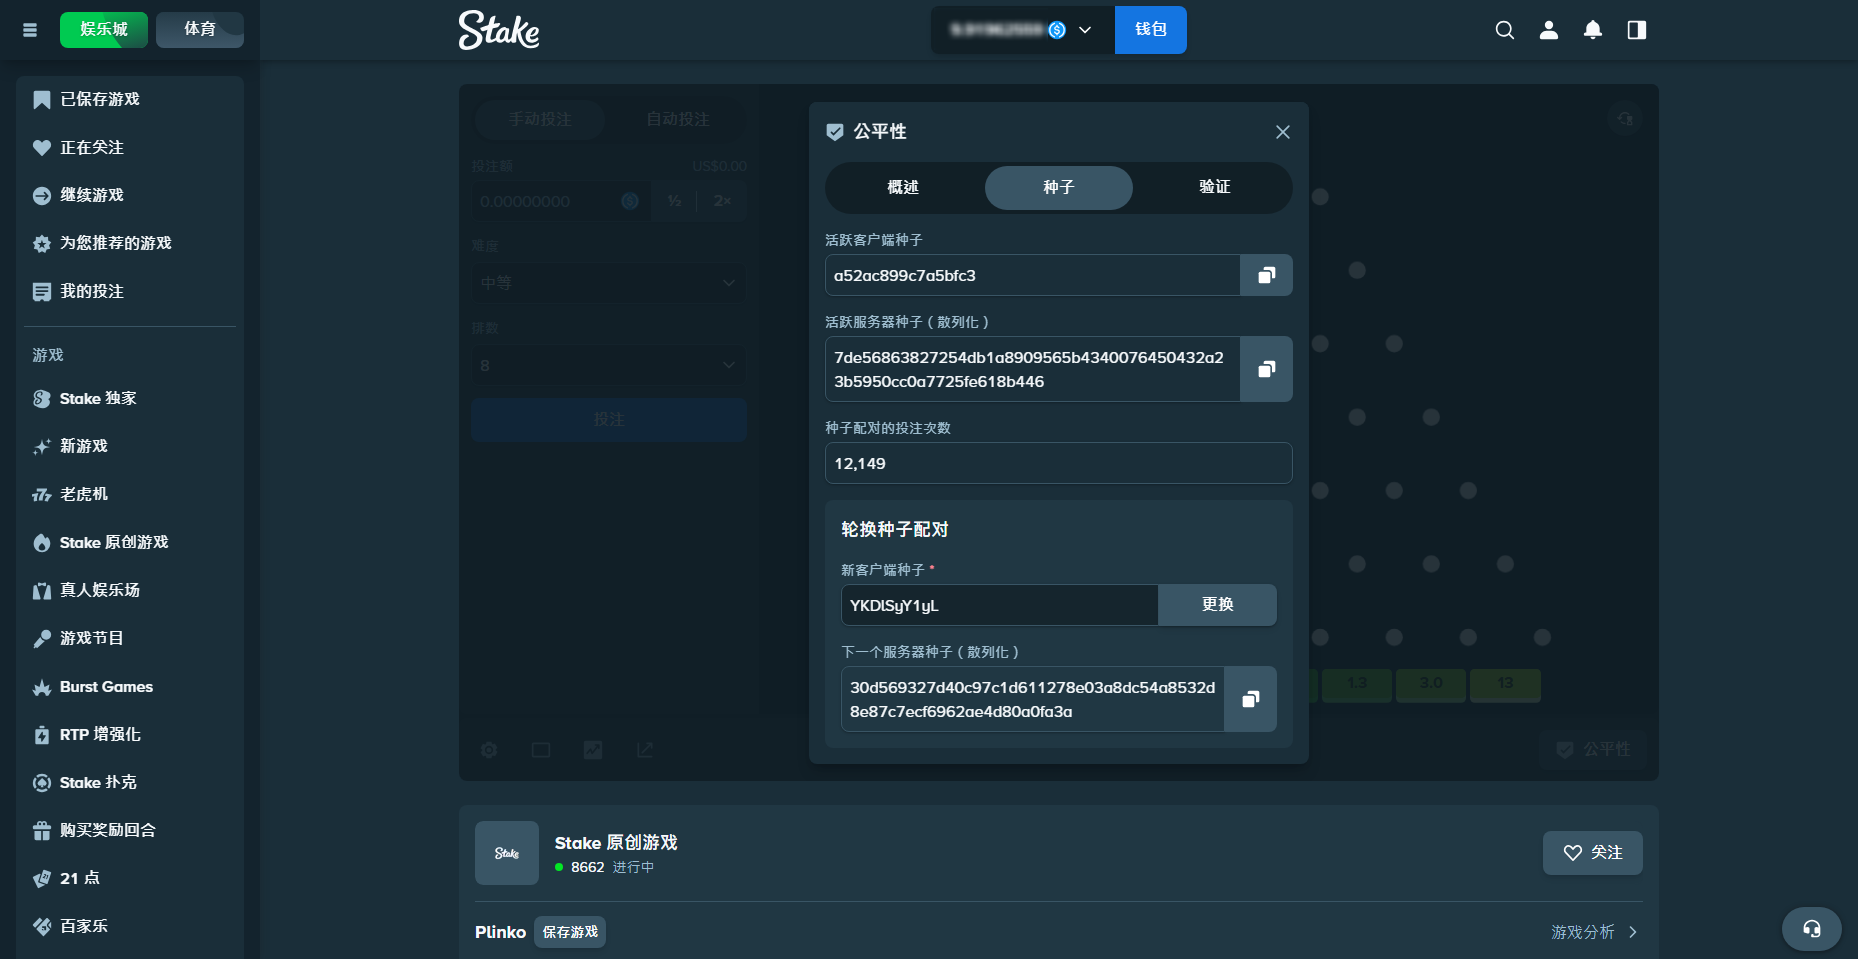Open the hamburger menu icon
Viewport: 1858px width, 959px height.
(x=30, y=30)
